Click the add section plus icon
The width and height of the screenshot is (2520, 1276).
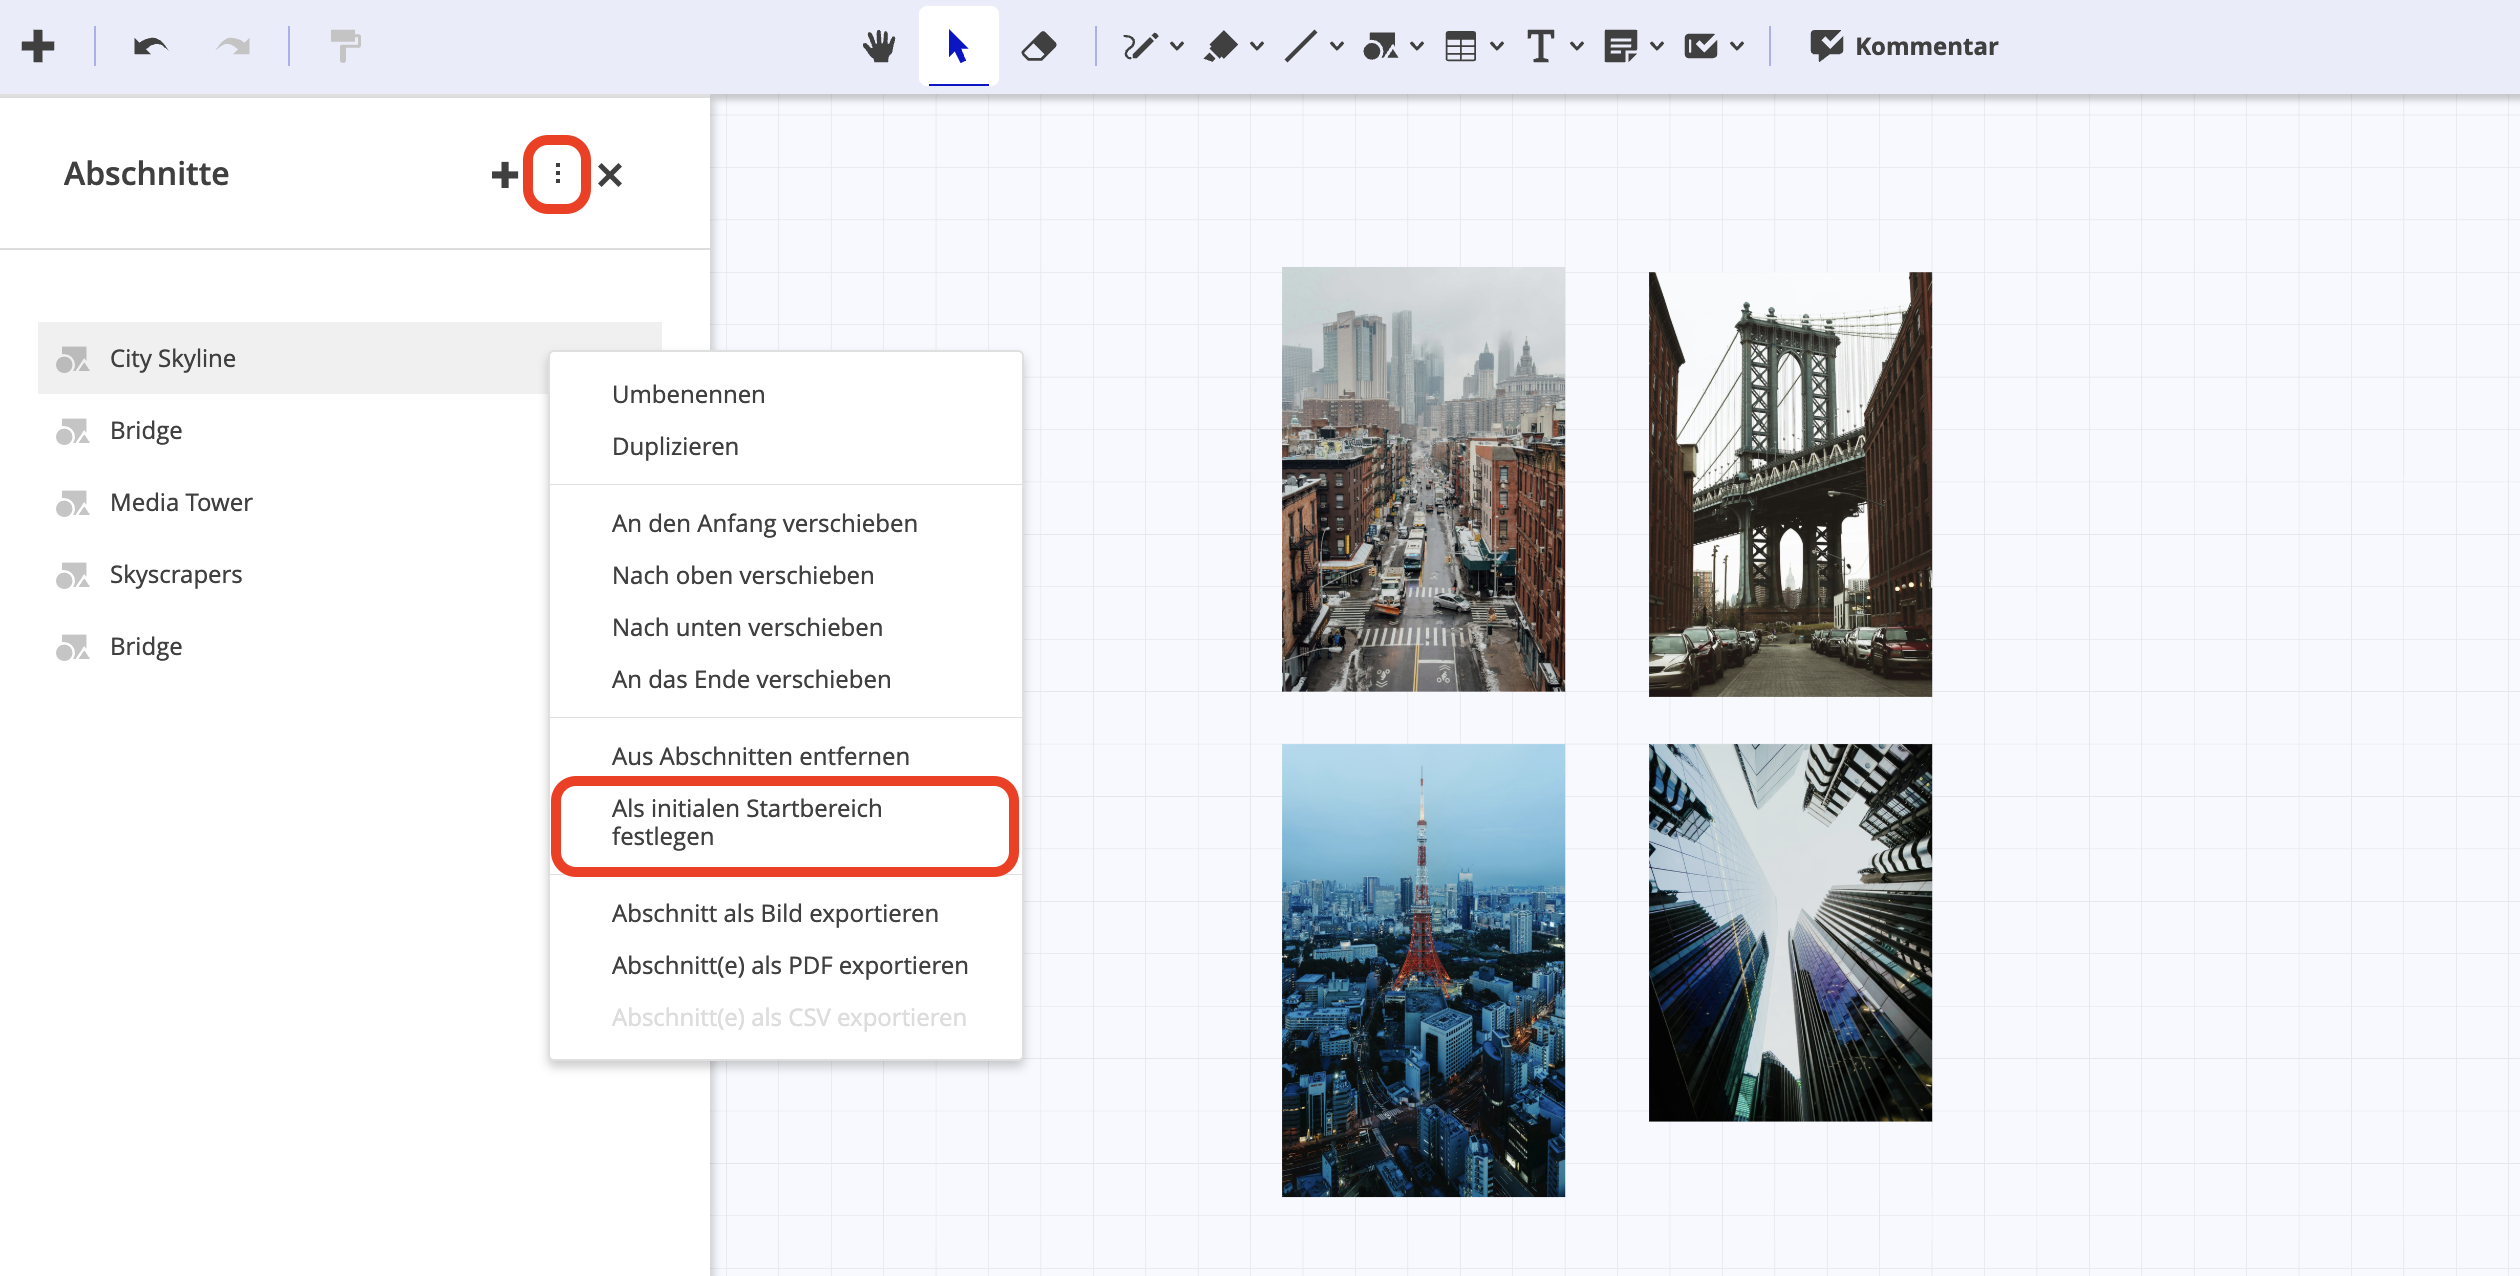pyautogui.click(x=505, y=175)
